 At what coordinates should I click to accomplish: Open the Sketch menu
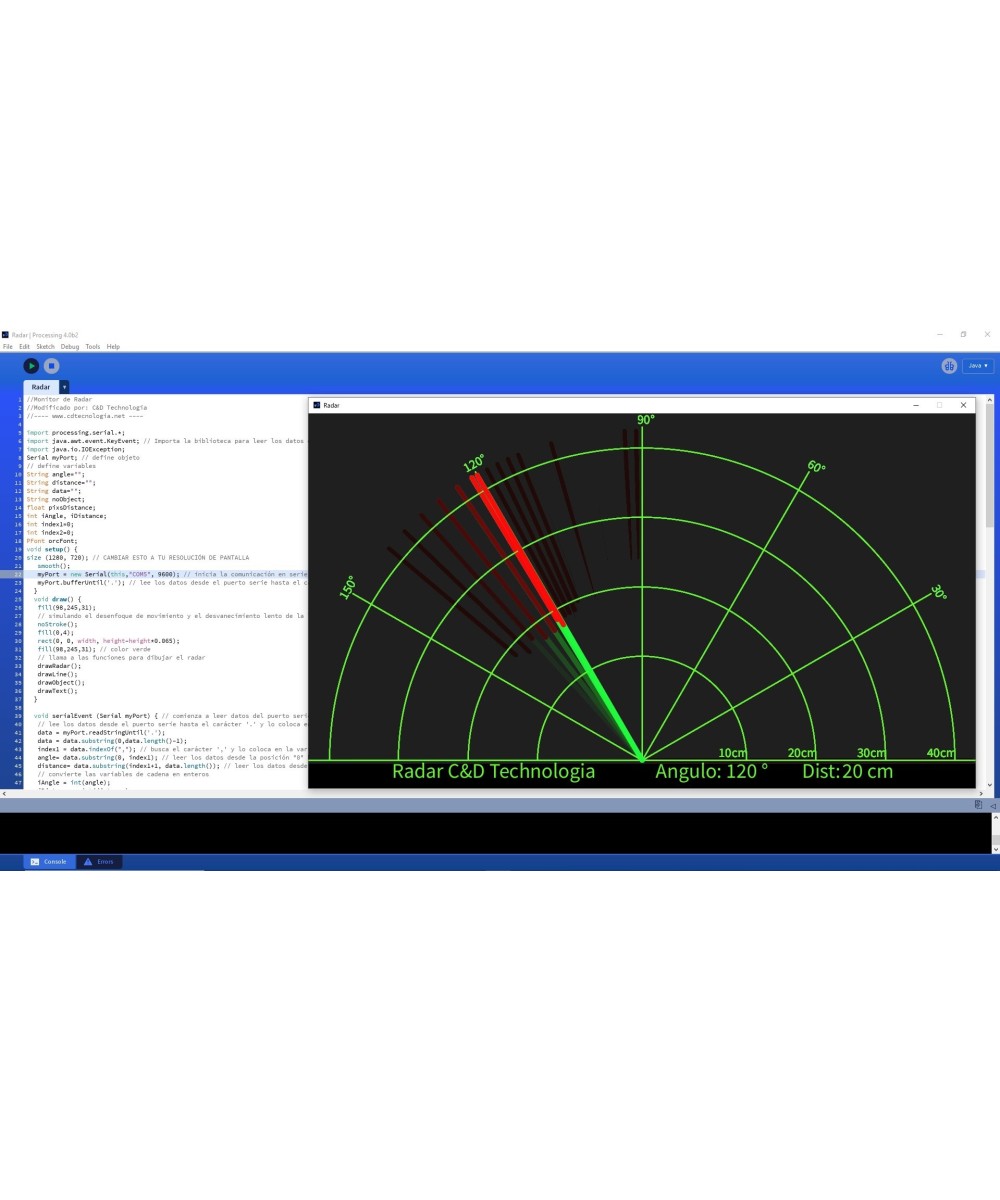(46, 345)
